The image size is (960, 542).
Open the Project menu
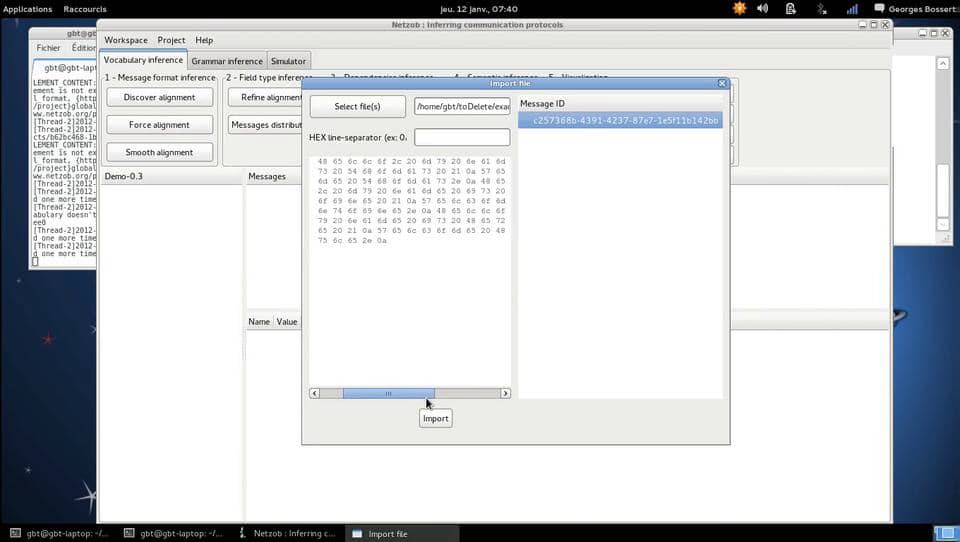pos(171,40)
